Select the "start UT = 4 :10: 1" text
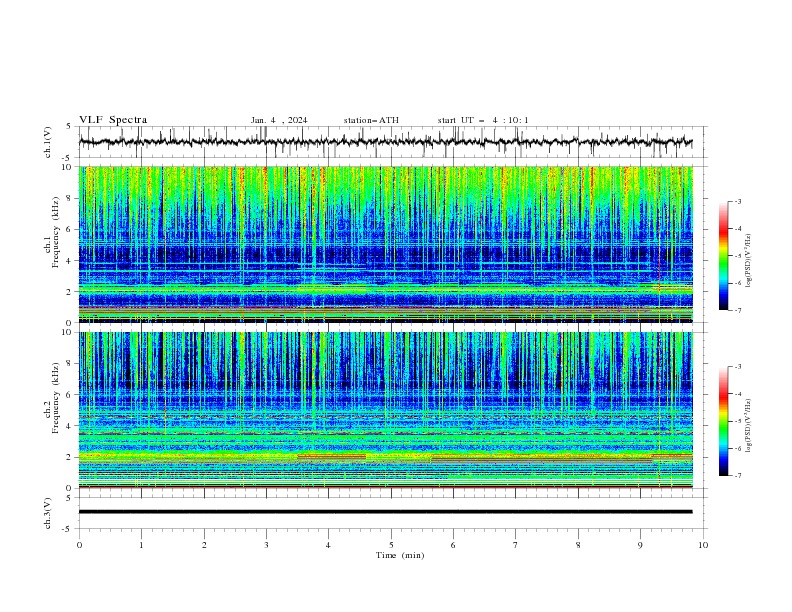This screenshot has height=612, width=792. coord(483,120)
